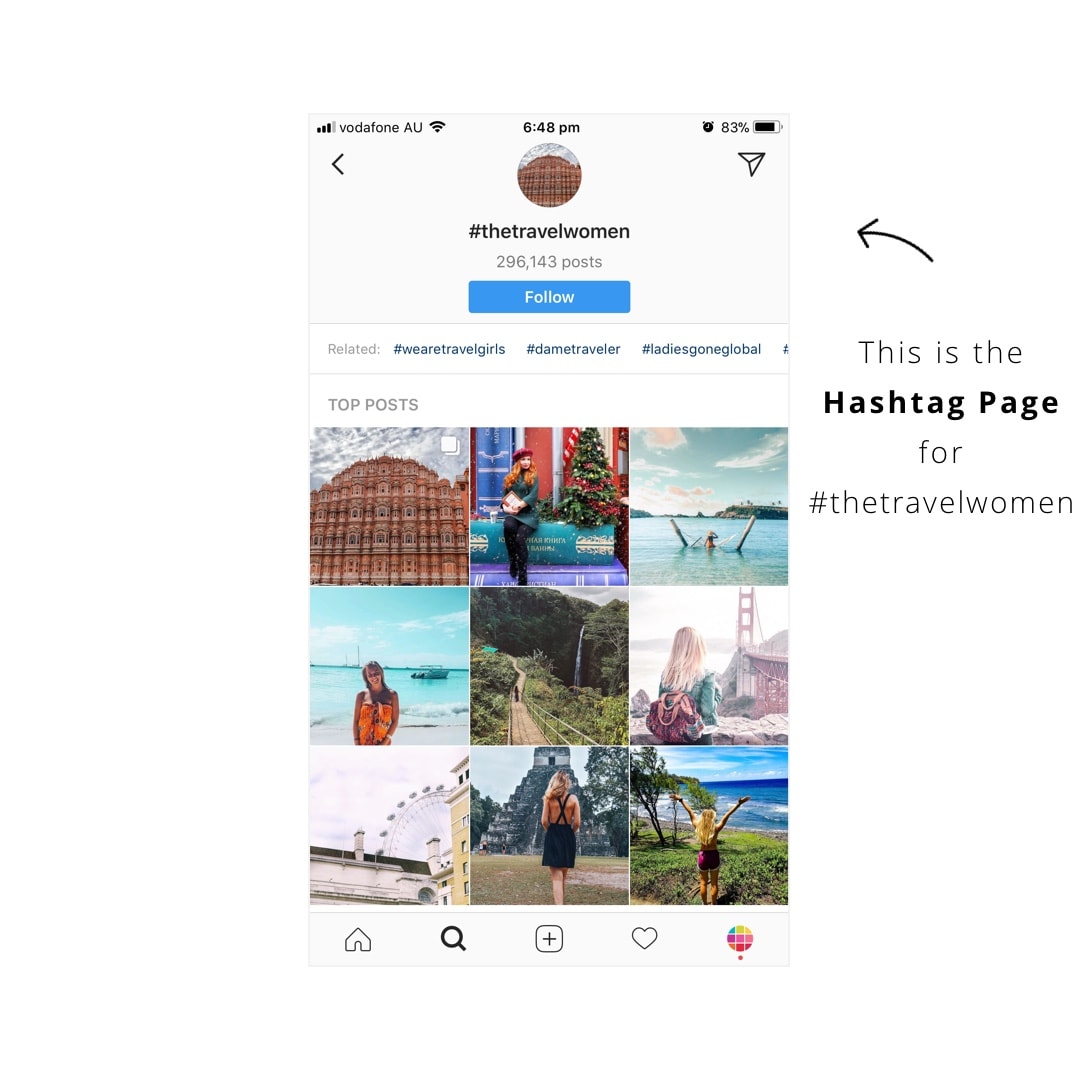Open the red palace building post
The width and height of the screenshot is (1080, 1080).
click(389, 506)
